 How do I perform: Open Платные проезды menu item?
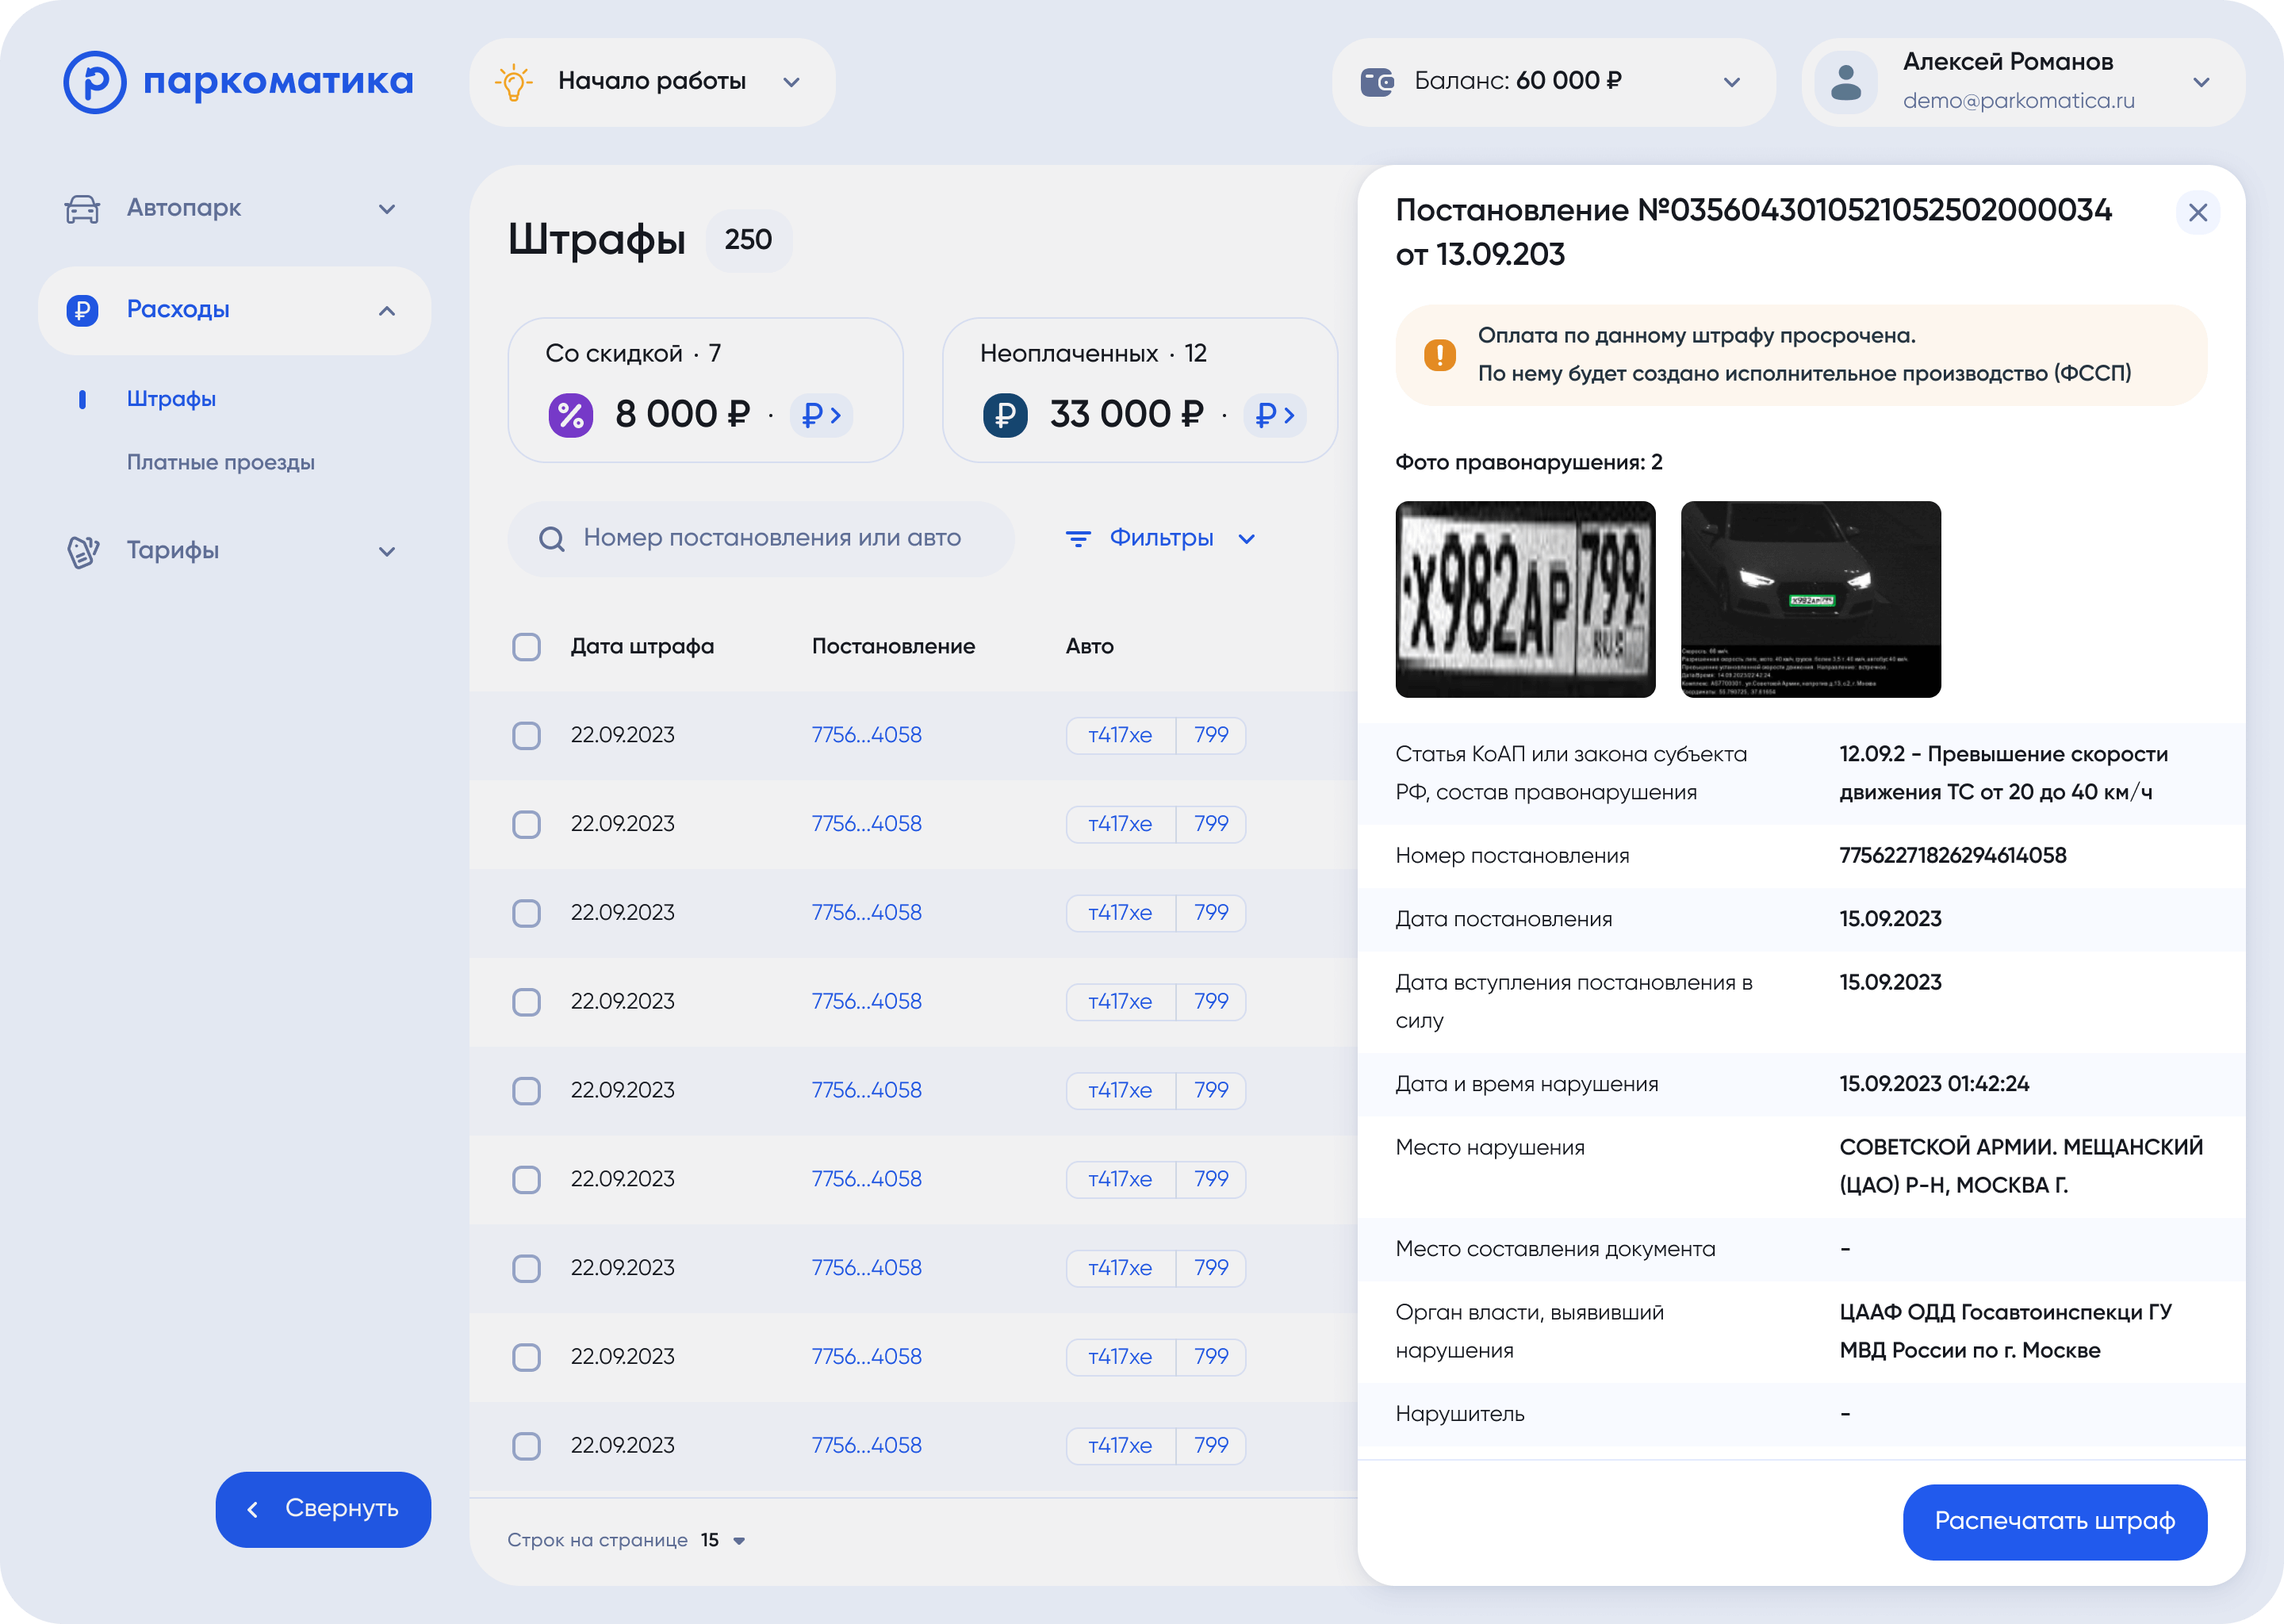tap(220, 463)
